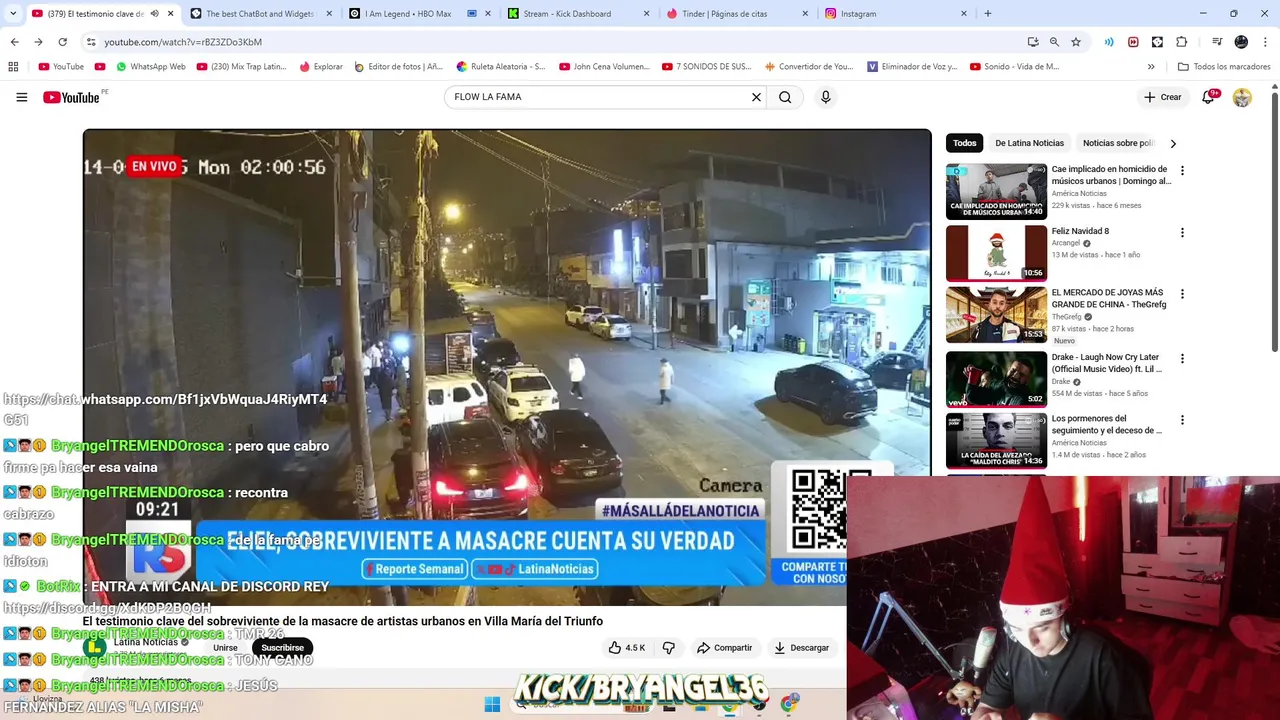This screenshot has width=1280, height=720.
Task: Open the Chrome apps grid in bookmarks bar
Action: (13, 67)
